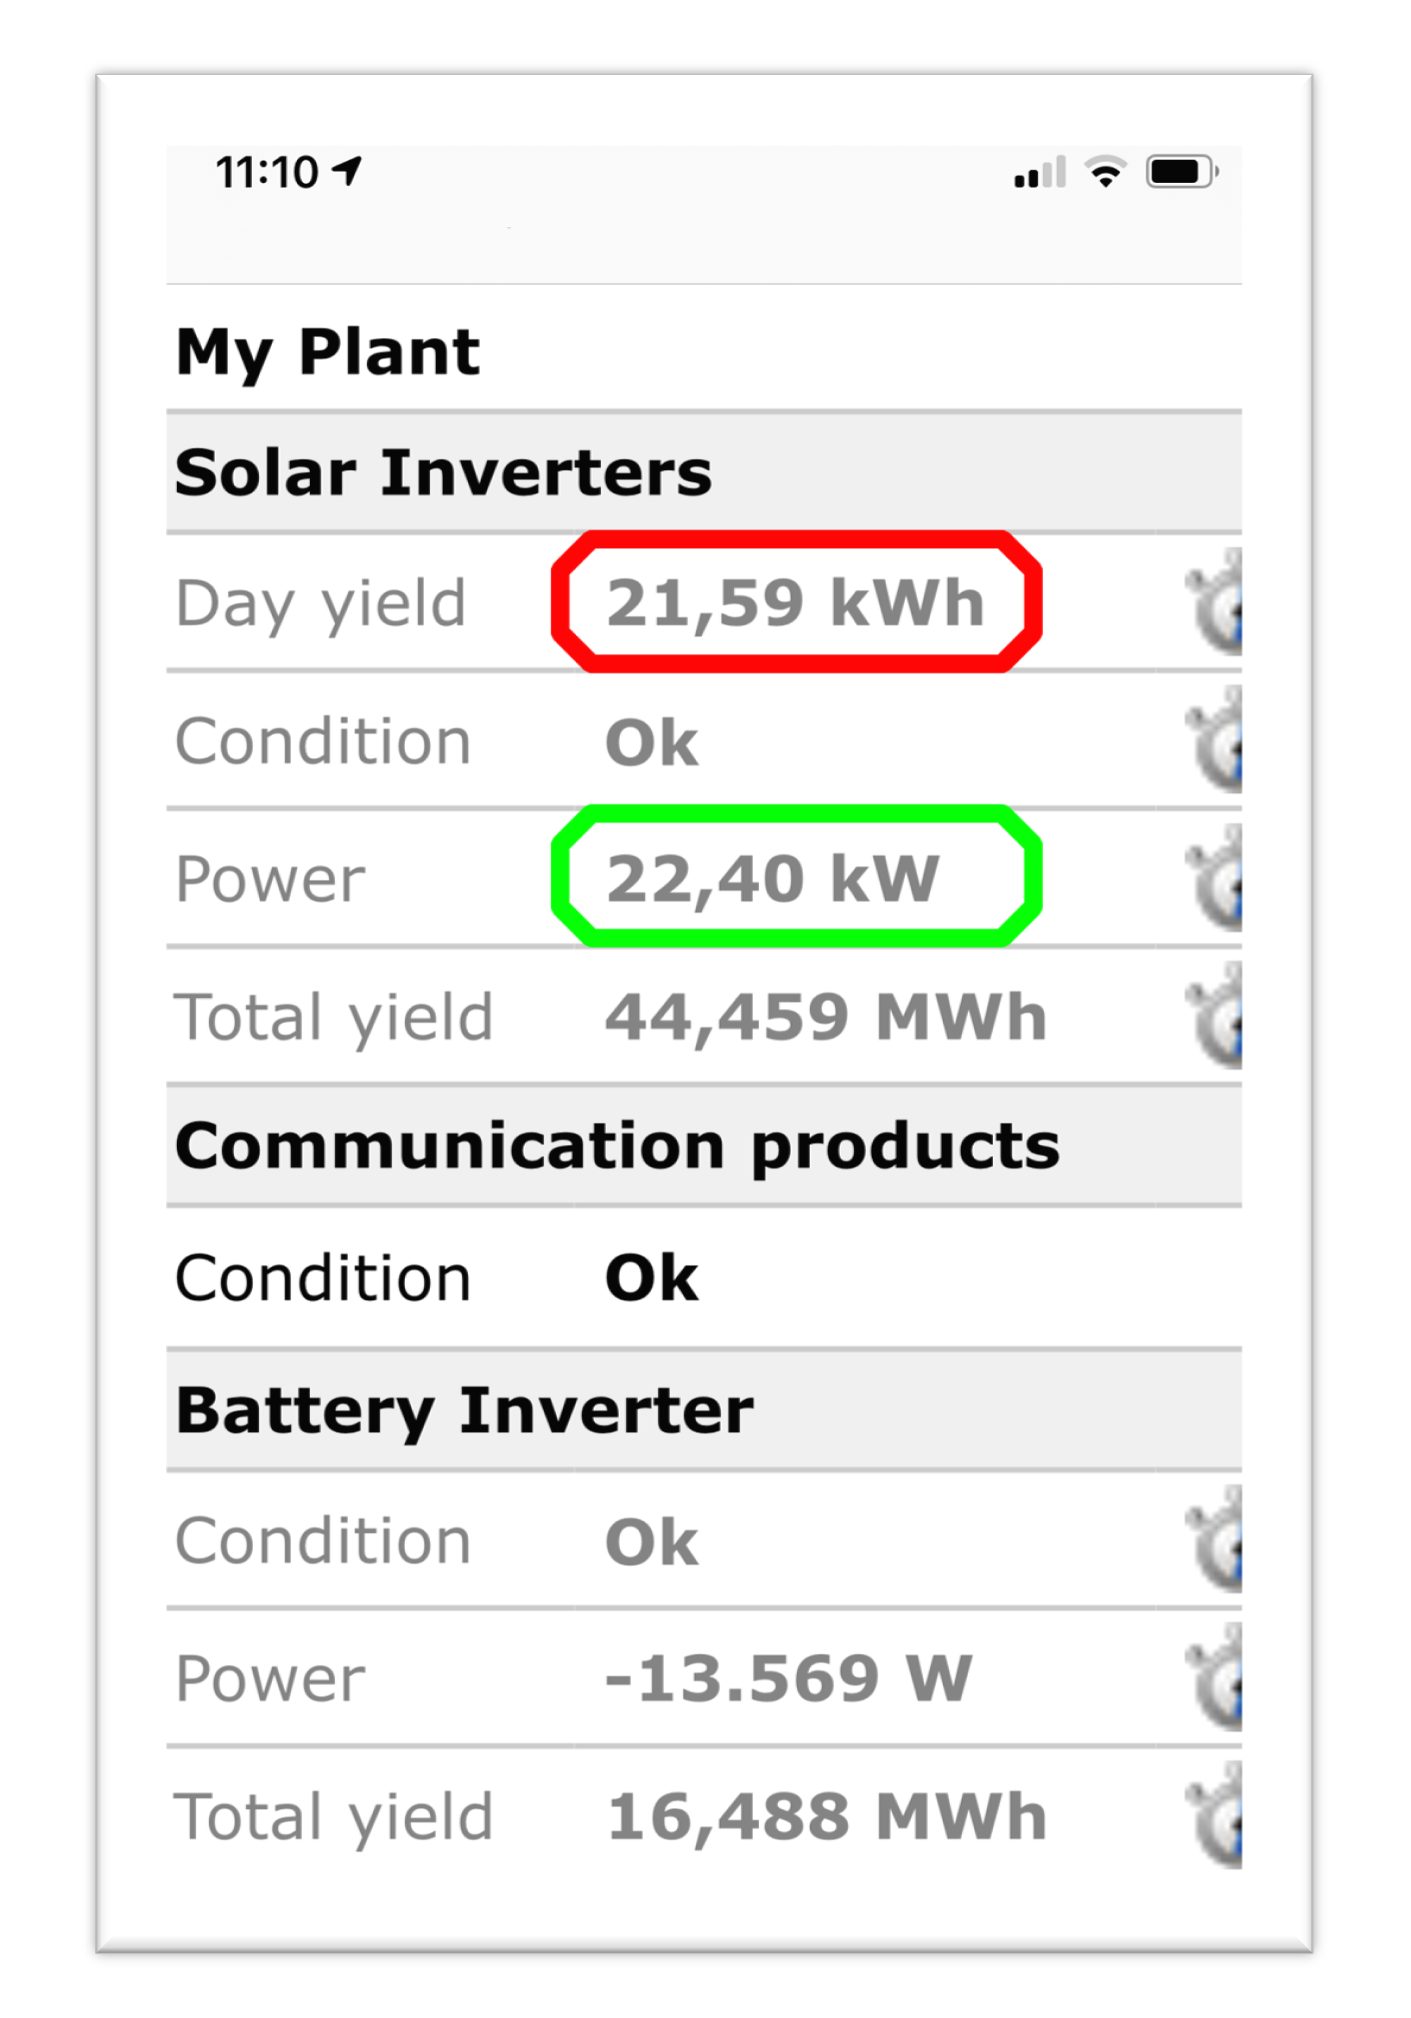Tap the 44,459 MWh total yield value

tap(826, 1017)
